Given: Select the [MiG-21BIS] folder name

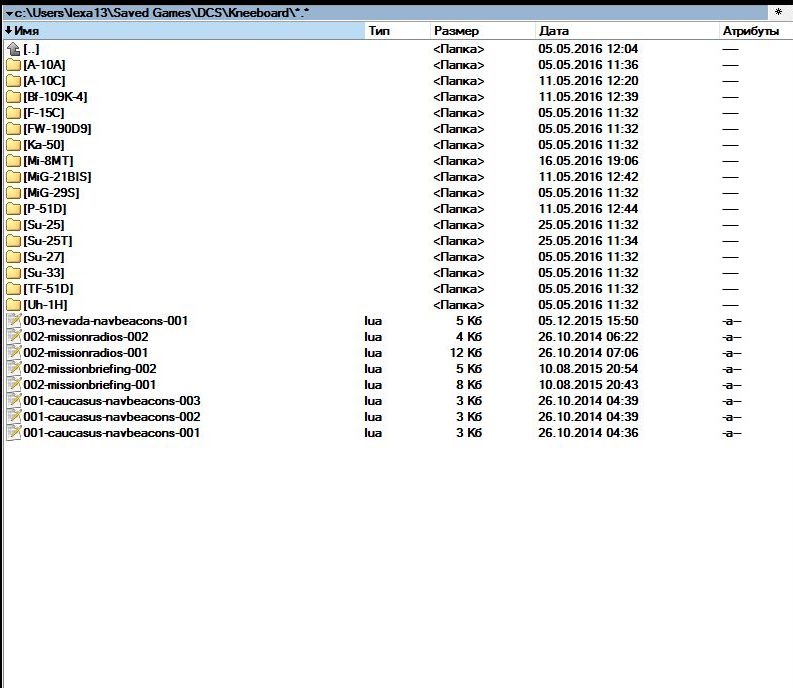Looking at the screenshot, I should pos(58,177).
